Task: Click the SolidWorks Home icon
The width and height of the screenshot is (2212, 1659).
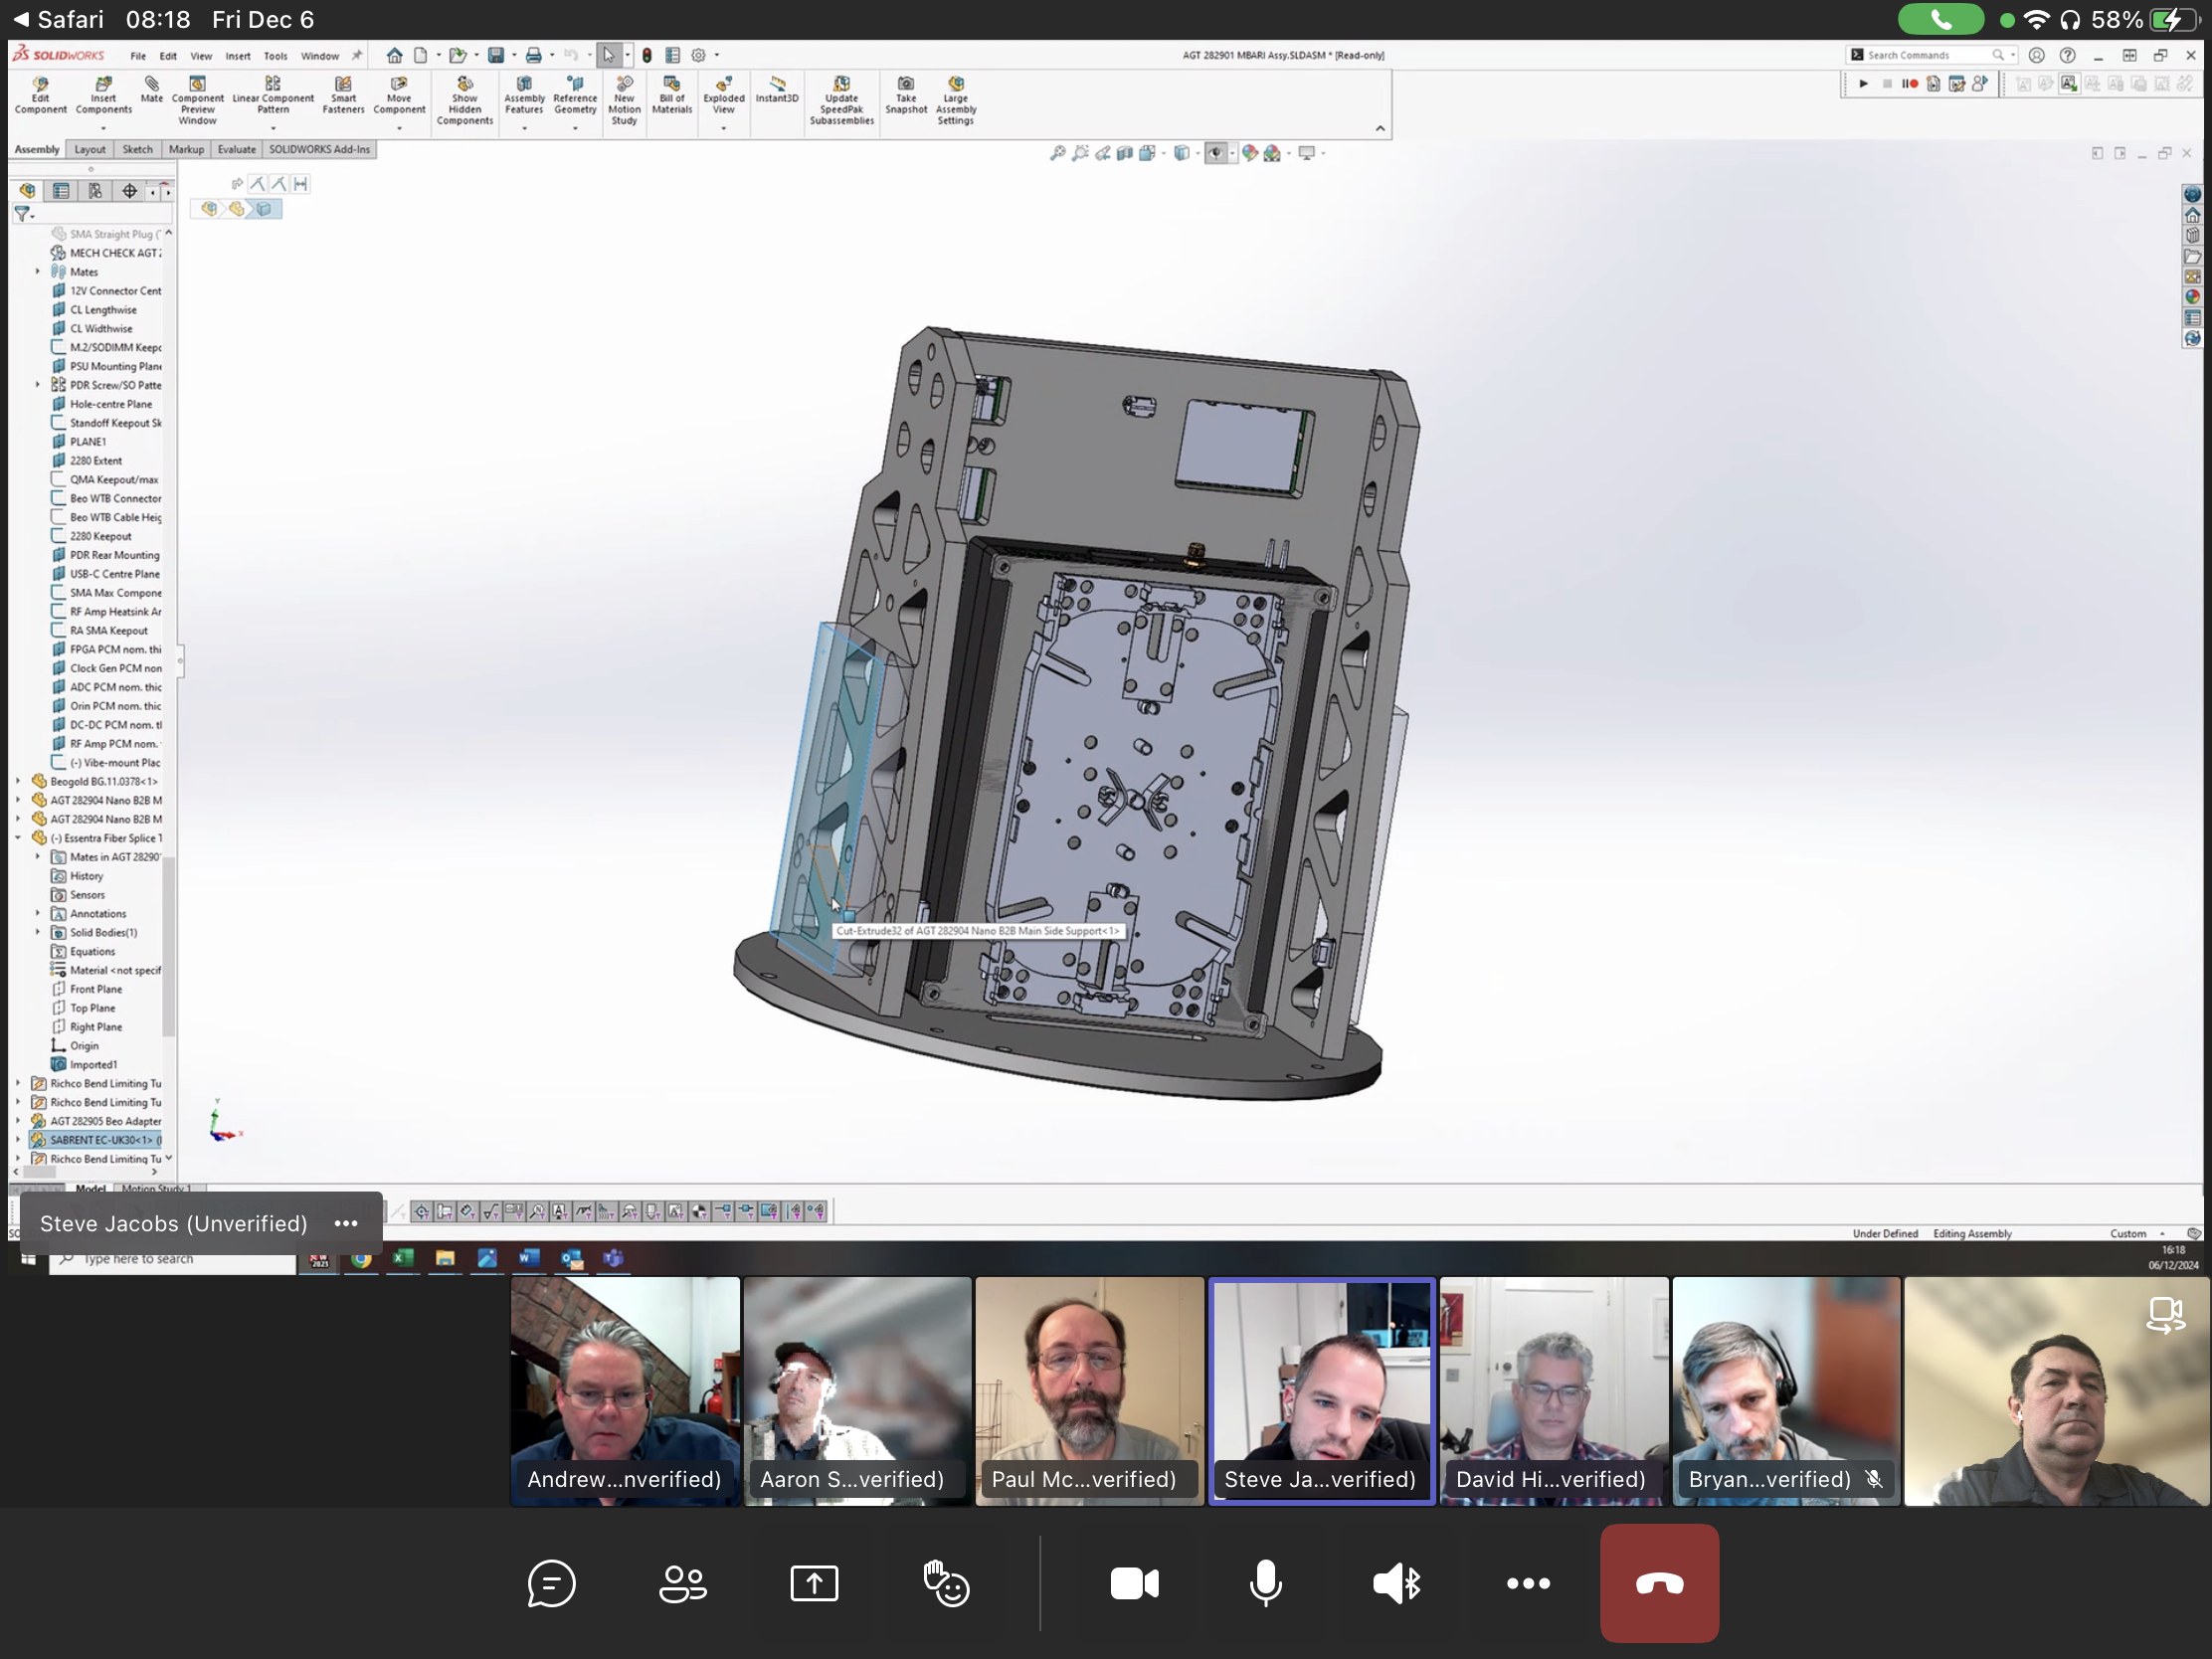Action: point(395,55)
